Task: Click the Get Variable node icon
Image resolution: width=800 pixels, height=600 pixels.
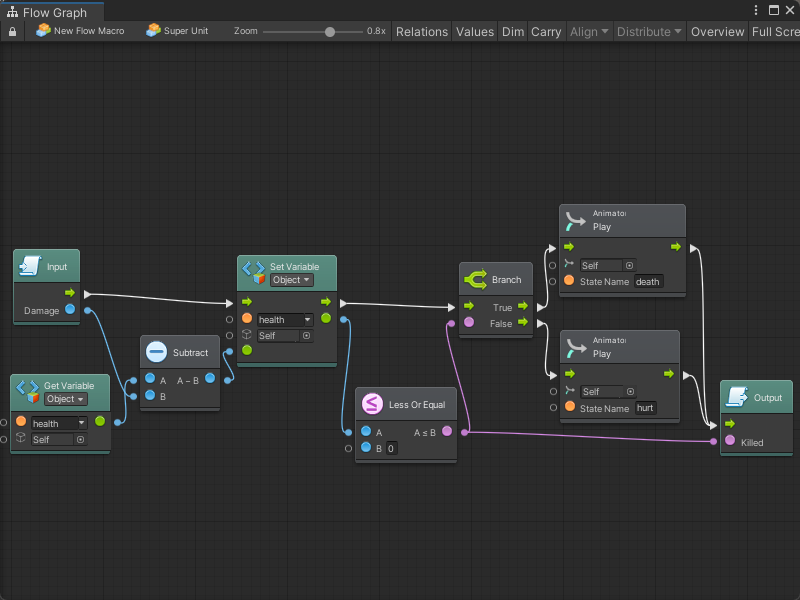Action: pos(27,392)
